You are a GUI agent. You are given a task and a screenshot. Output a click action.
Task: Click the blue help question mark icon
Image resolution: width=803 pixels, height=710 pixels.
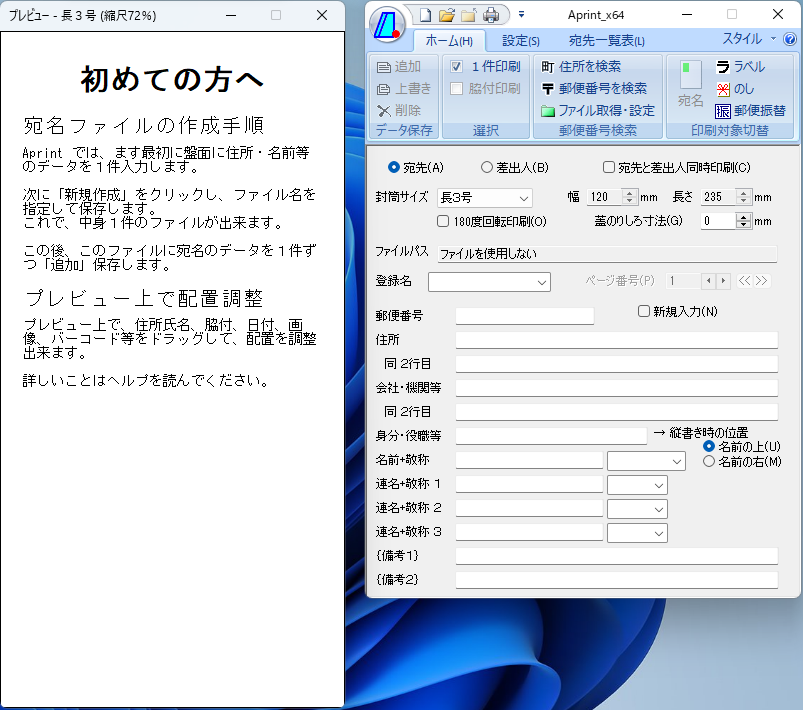click(790, 39)
